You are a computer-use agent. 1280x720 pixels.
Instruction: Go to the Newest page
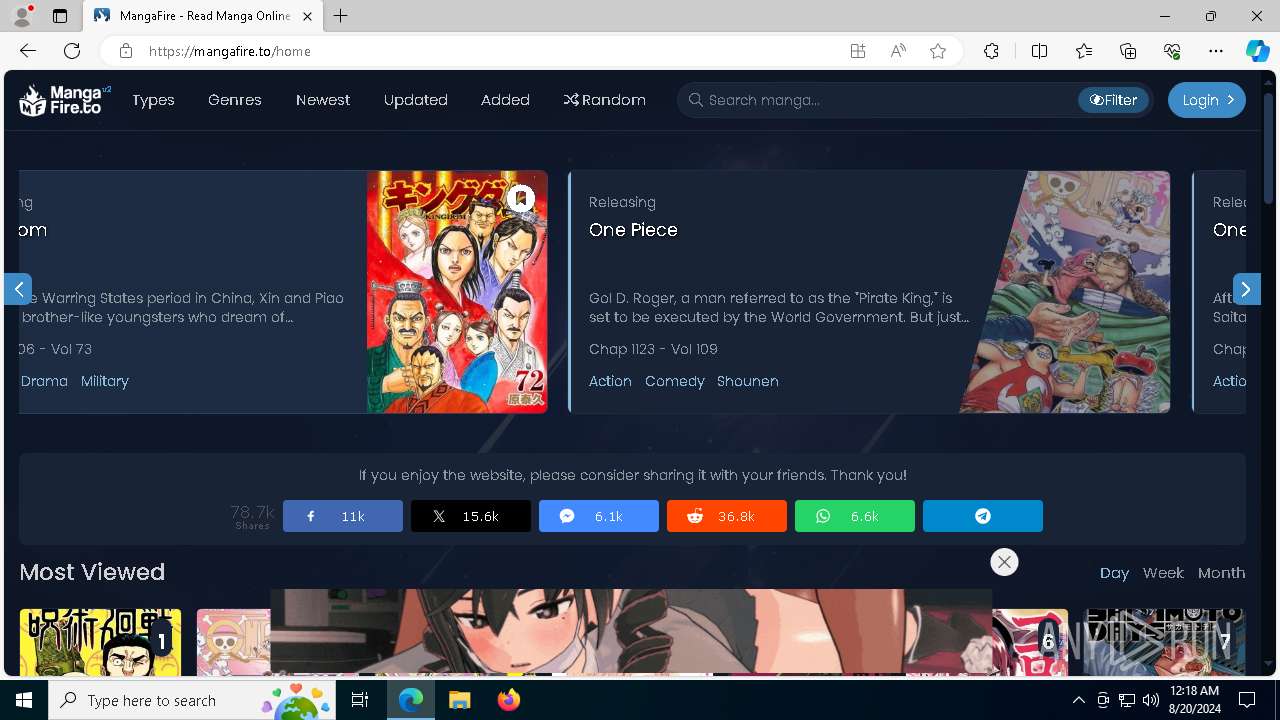tap(323, 100)
